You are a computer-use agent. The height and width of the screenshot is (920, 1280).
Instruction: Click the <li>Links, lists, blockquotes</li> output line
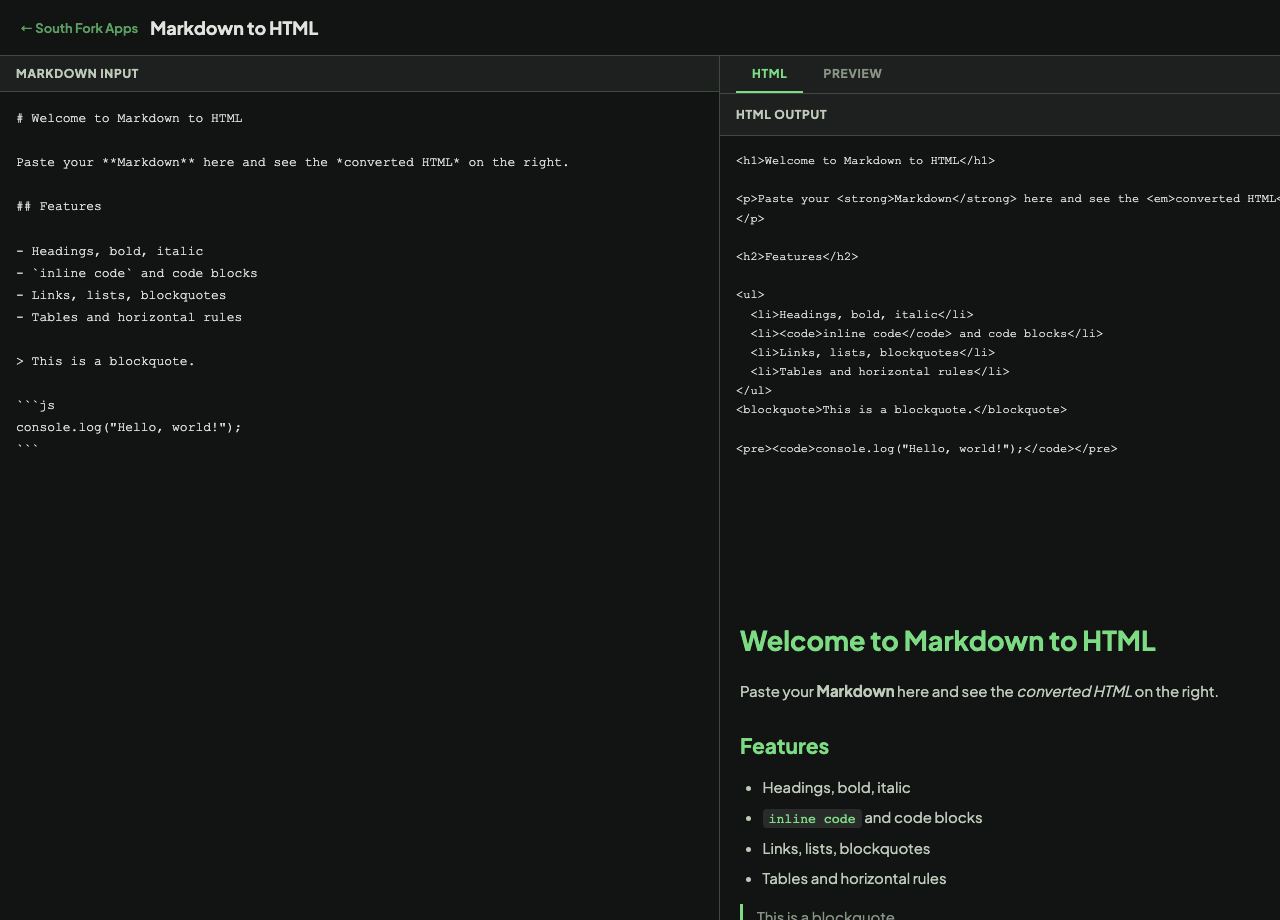[x=873, y=352]
